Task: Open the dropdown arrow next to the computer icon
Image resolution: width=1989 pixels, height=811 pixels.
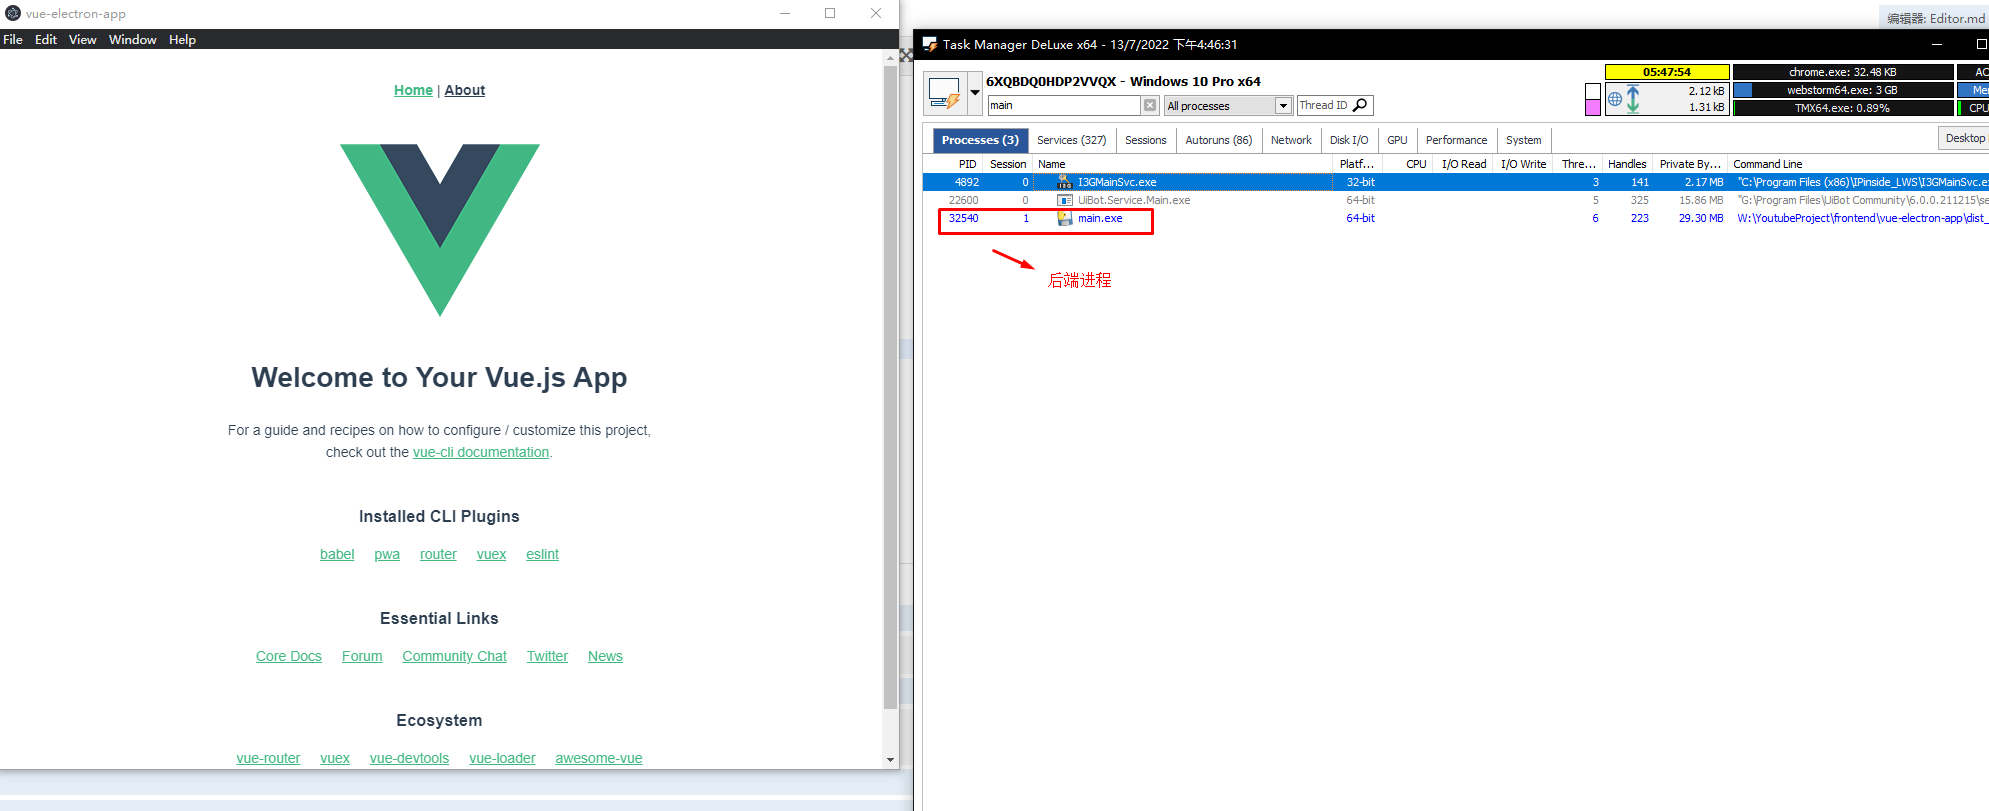Action: (x=975, y=93)
